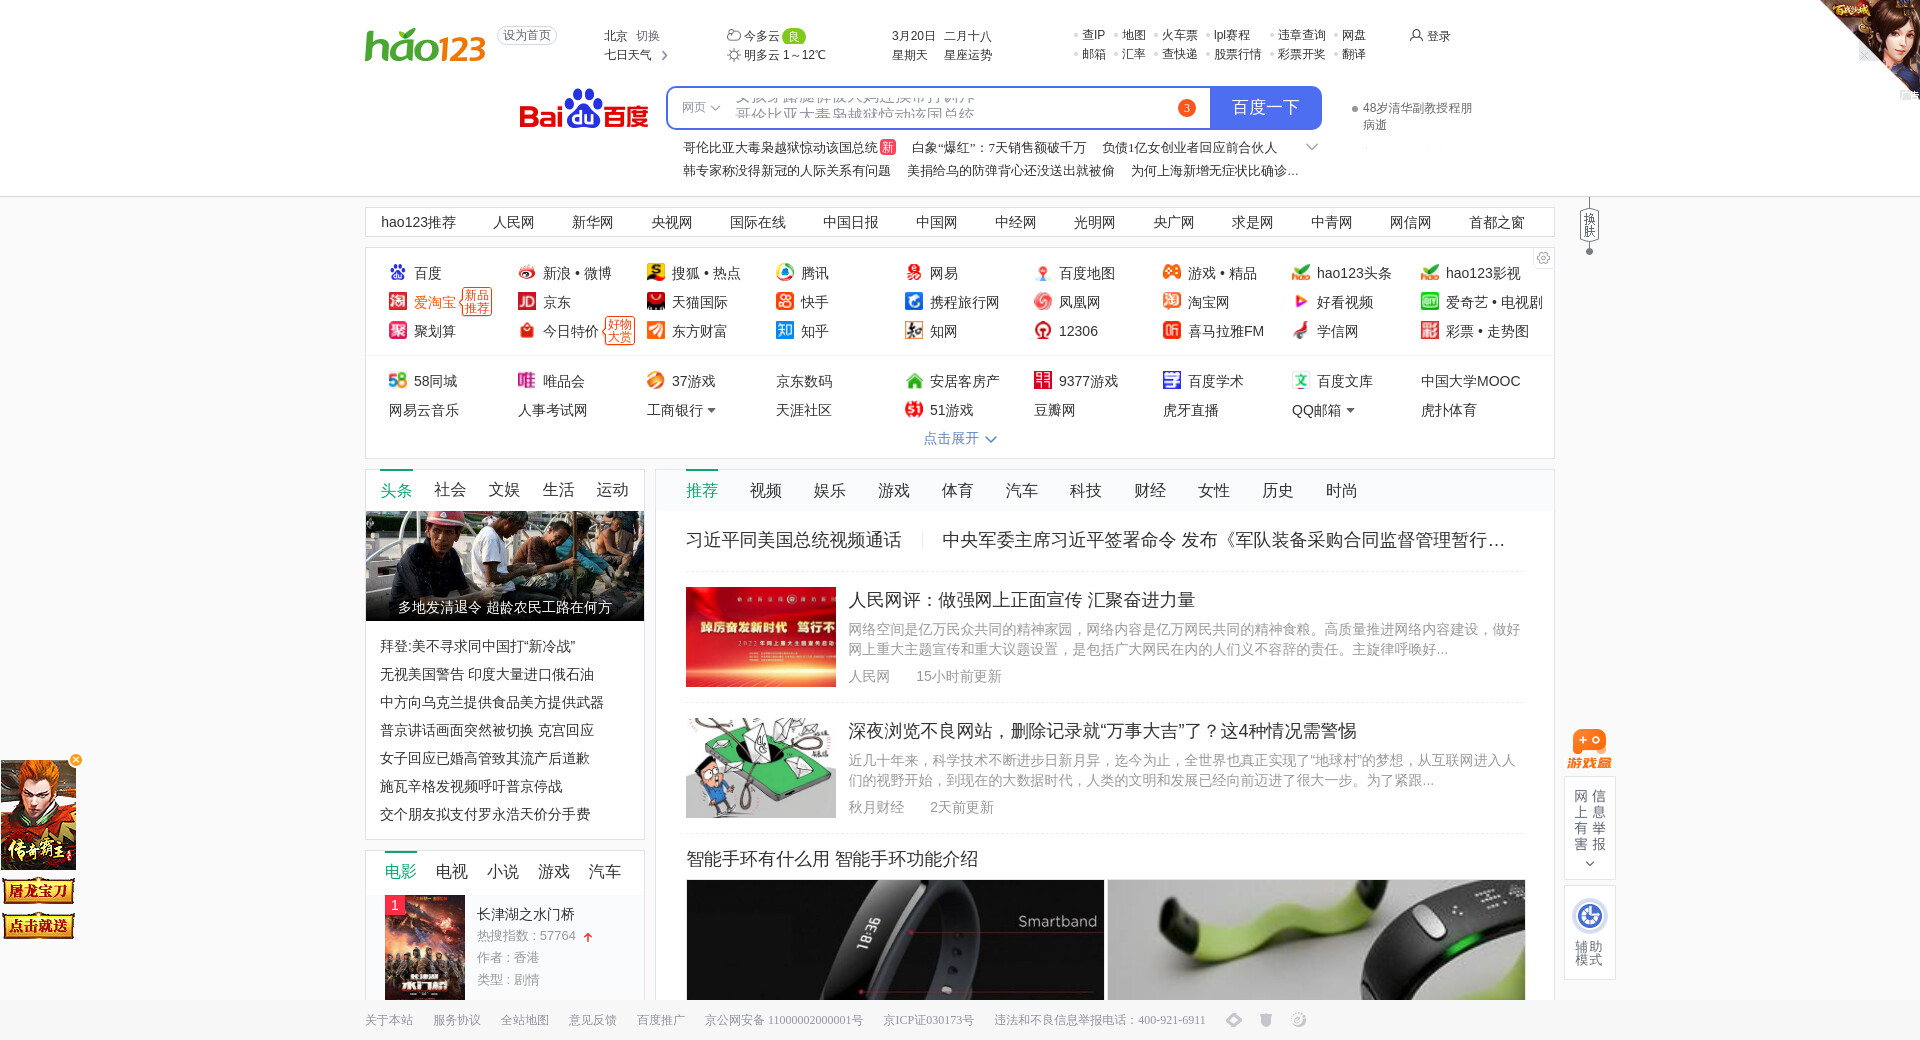
Task: Click the 百度地图 map pin icon
Action: tap(1042, 273)
